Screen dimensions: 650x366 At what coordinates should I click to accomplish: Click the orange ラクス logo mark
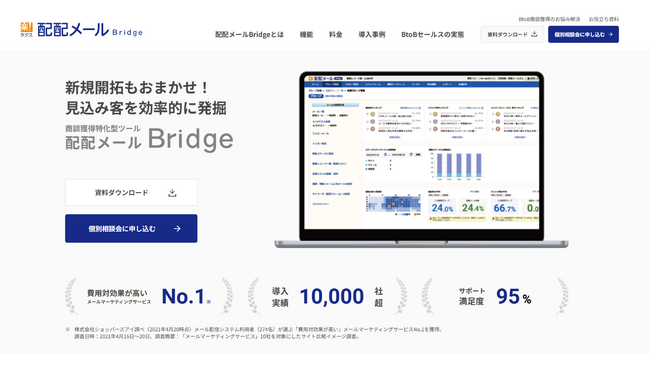26,29
